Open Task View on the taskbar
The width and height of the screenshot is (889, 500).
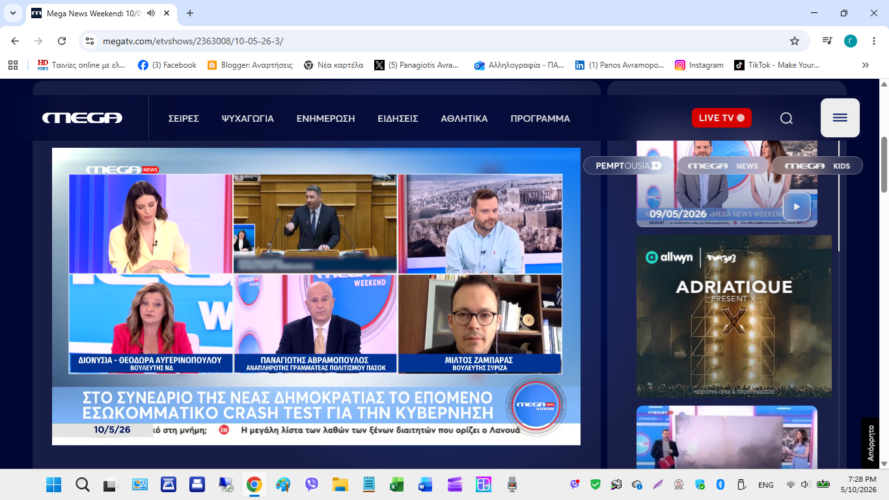point(109,485)
